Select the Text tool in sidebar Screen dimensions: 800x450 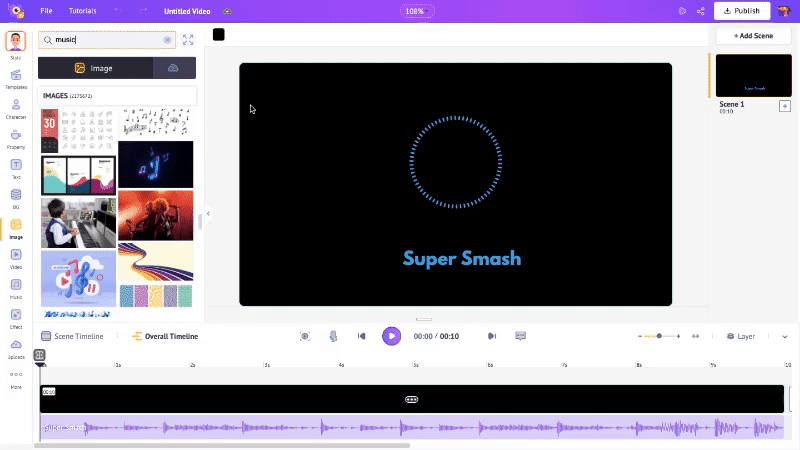(16, 166)
